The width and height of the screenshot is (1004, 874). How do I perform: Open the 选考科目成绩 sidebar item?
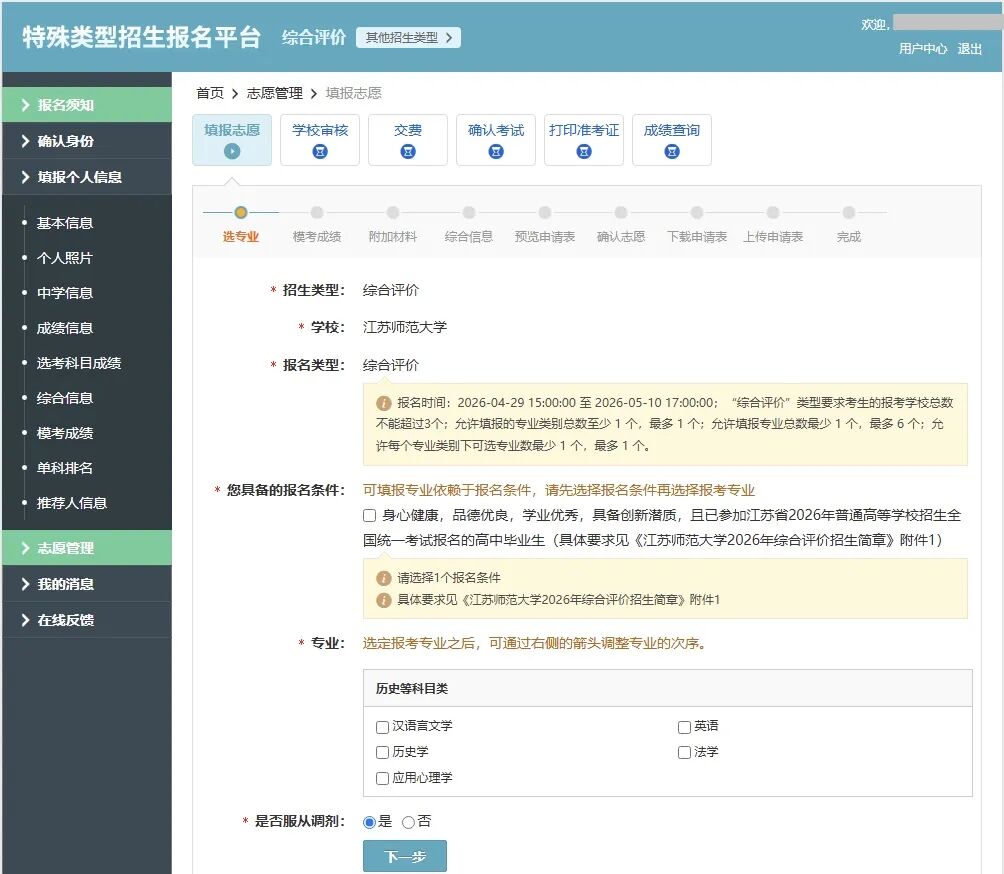tap(79, 363)
